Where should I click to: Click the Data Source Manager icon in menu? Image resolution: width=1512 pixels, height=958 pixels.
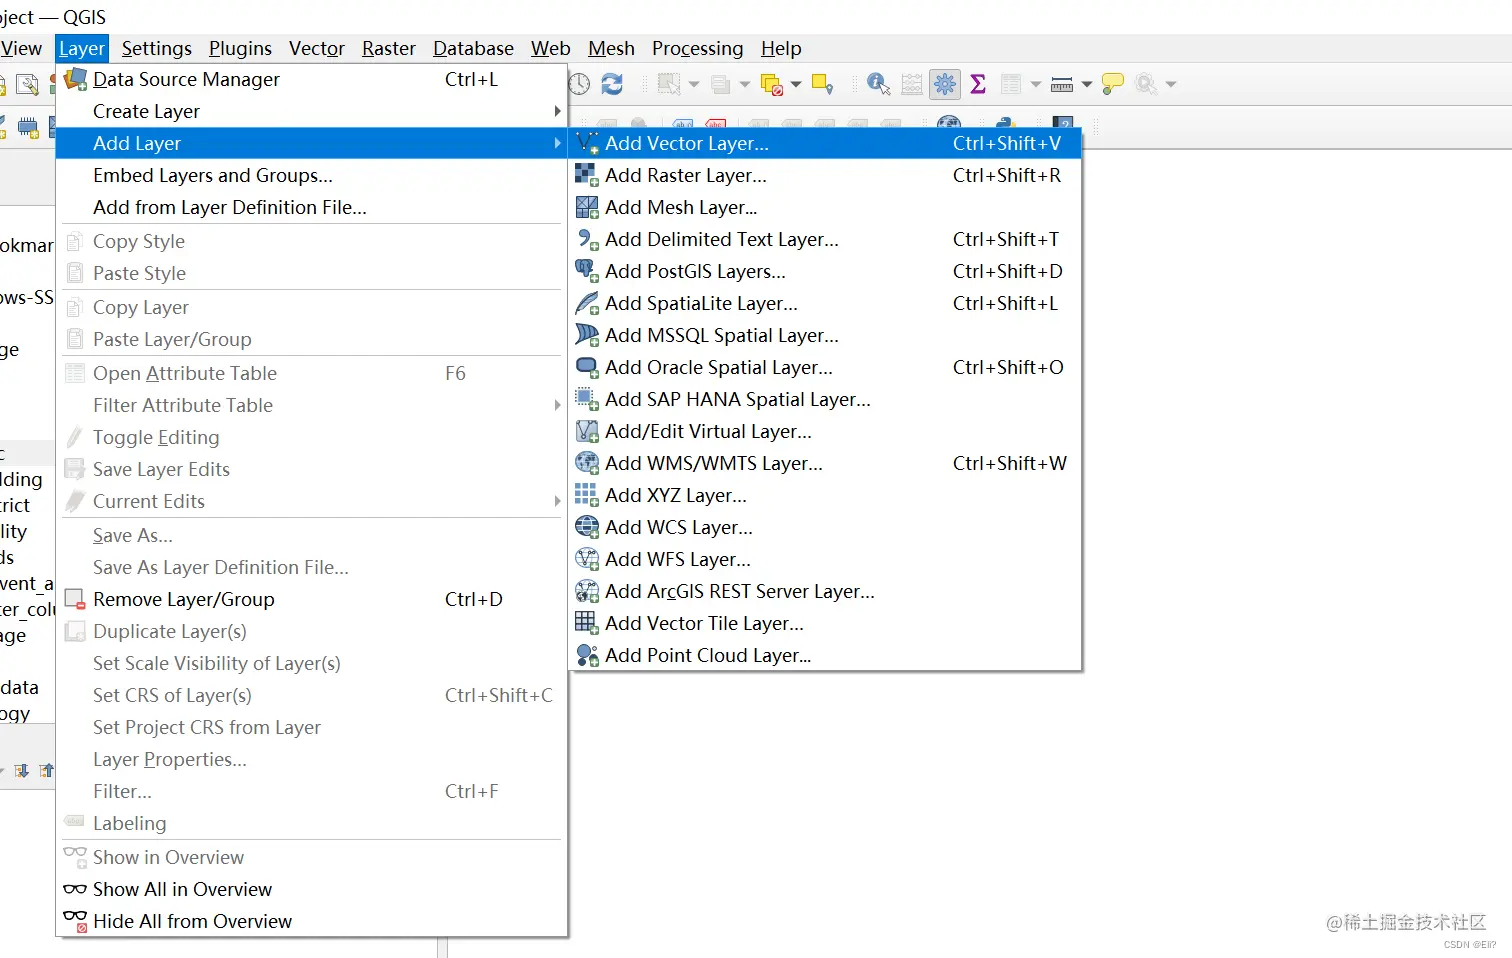pos(75,79)
